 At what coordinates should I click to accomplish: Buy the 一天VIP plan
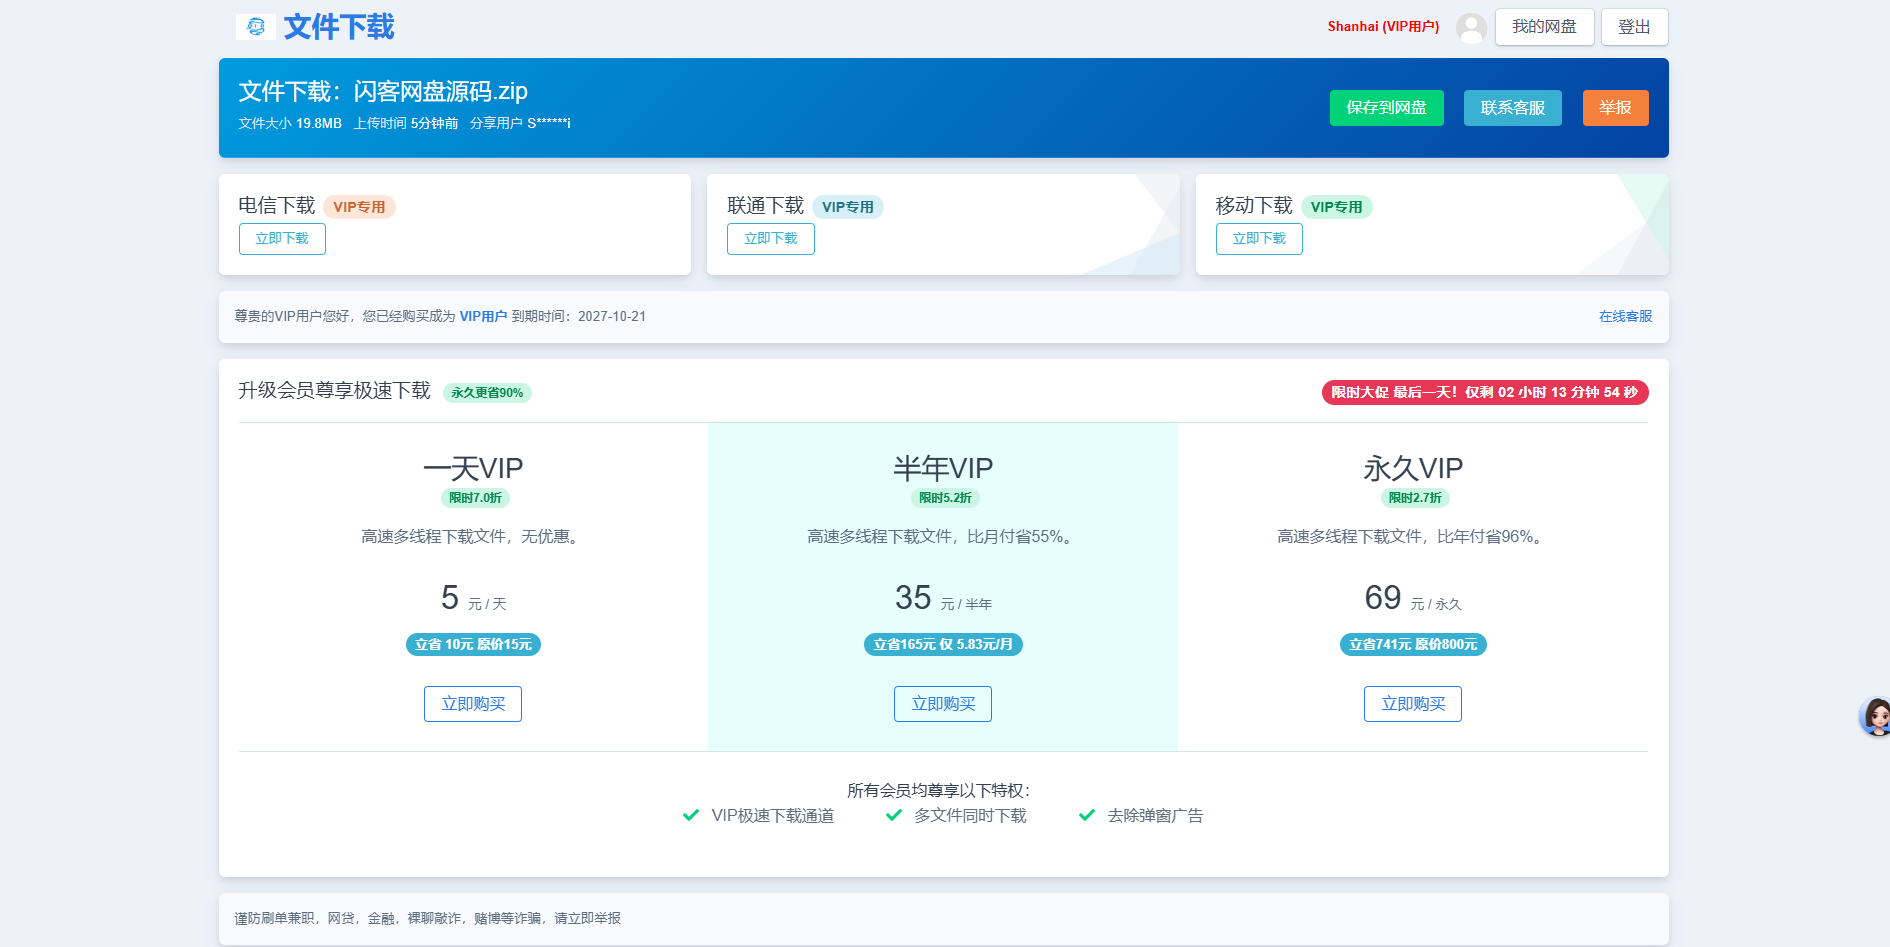click(x=473, y=704)
